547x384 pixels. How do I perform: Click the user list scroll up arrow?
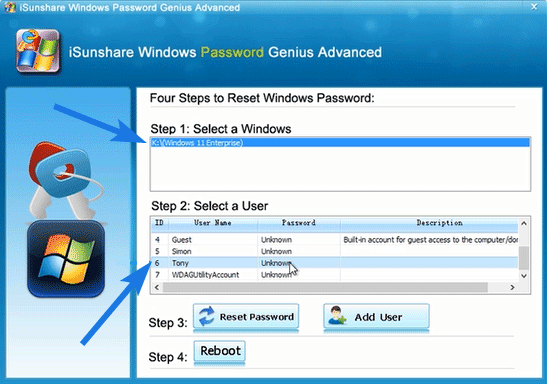[x=524, y=224]
